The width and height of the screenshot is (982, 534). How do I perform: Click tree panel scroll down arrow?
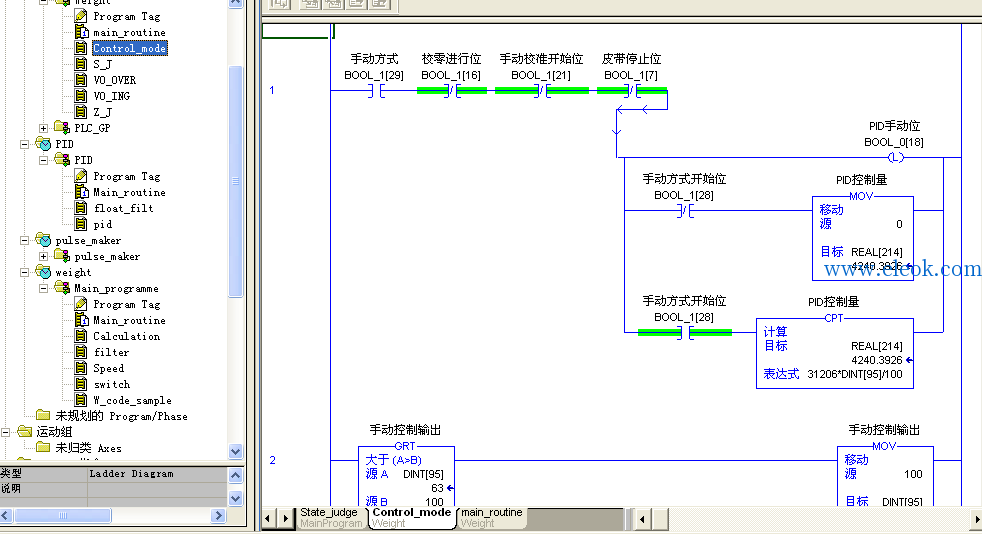[235, 451]
